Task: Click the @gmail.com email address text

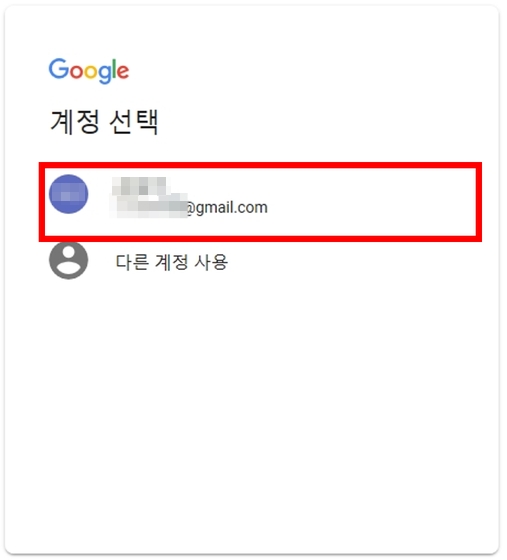Action: point(189,208)
